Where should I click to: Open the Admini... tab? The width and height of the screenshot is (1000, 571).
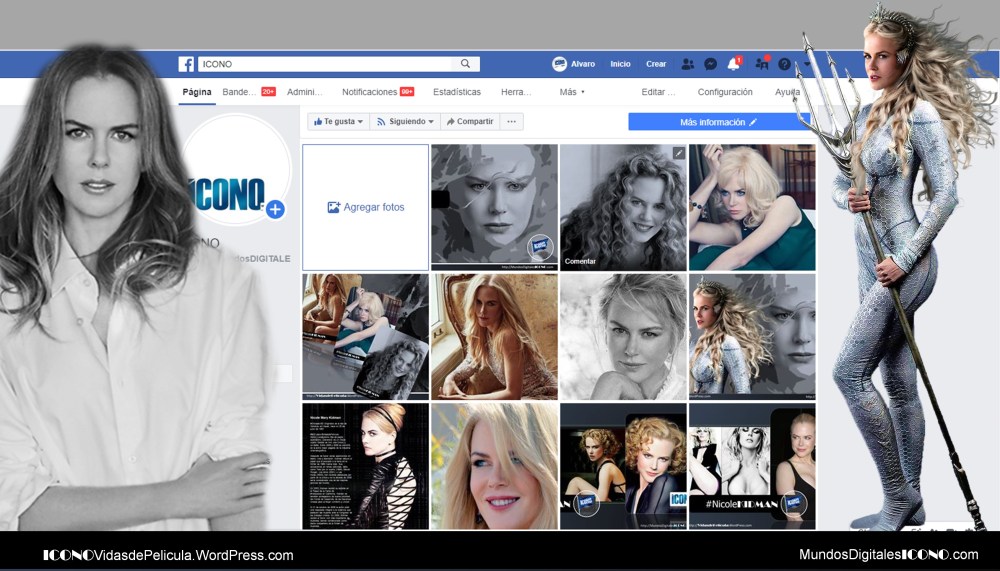tap(304, 92)
